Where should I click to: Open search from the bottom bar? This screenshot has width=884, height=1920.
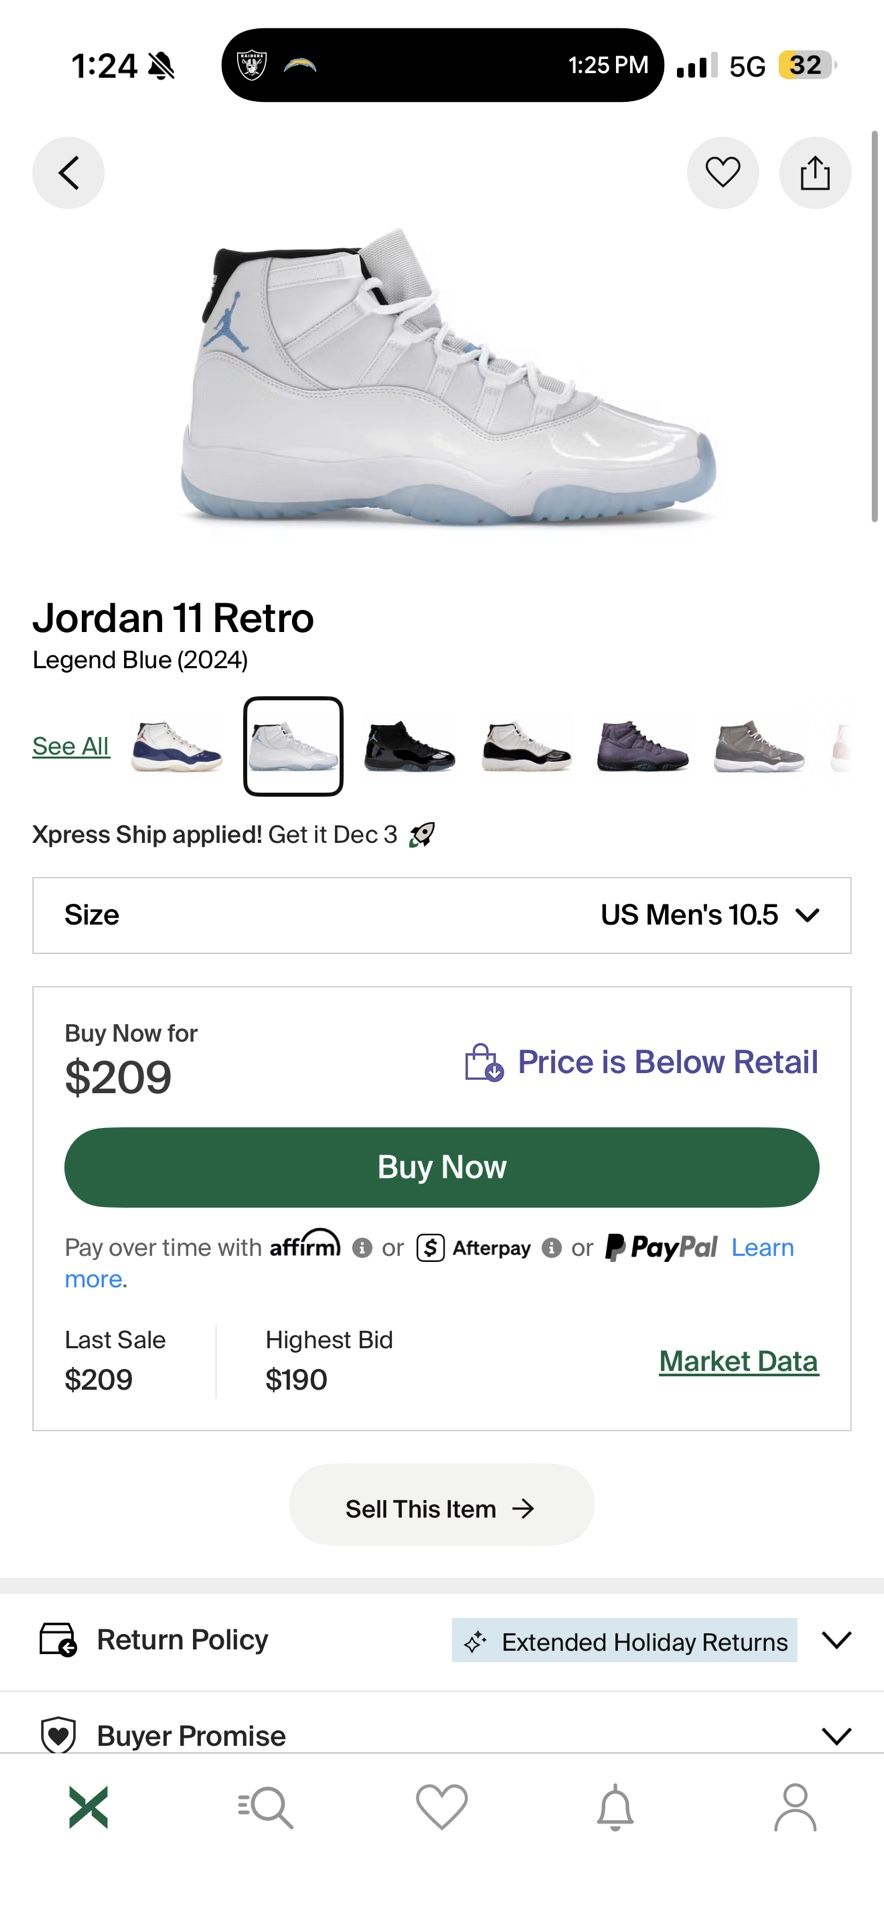(264, 1812)
